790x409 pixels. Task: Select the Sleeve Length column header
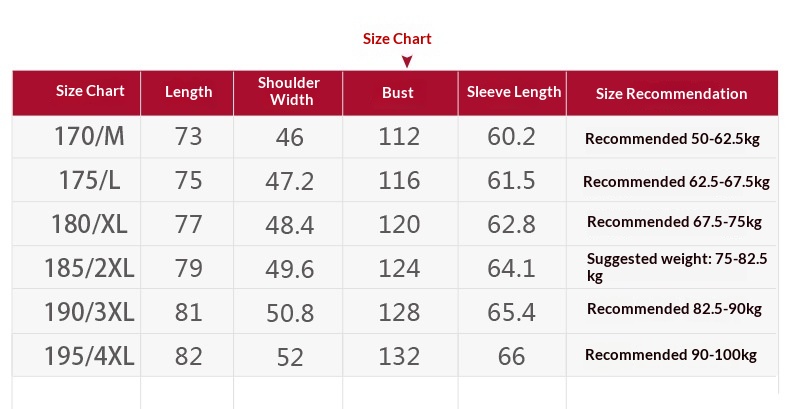point(514,92)
